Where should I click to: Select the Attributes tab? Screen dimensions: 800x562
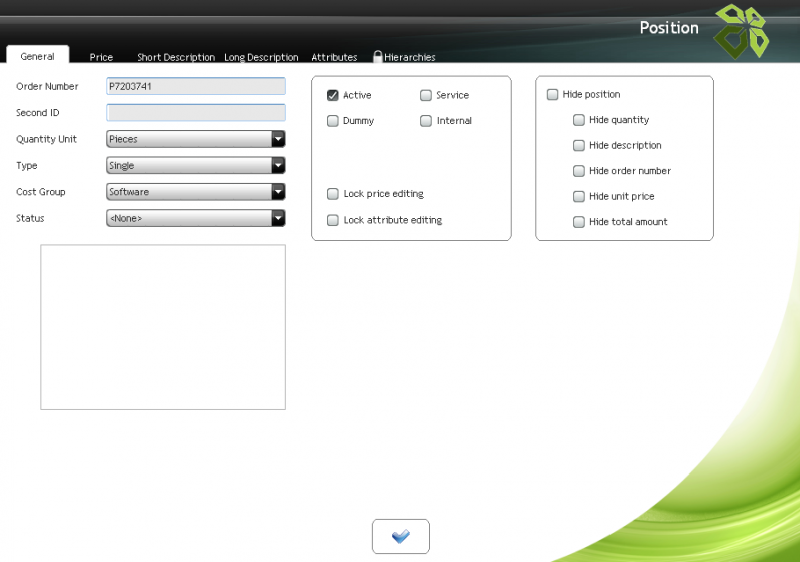[x=334, y=57]
